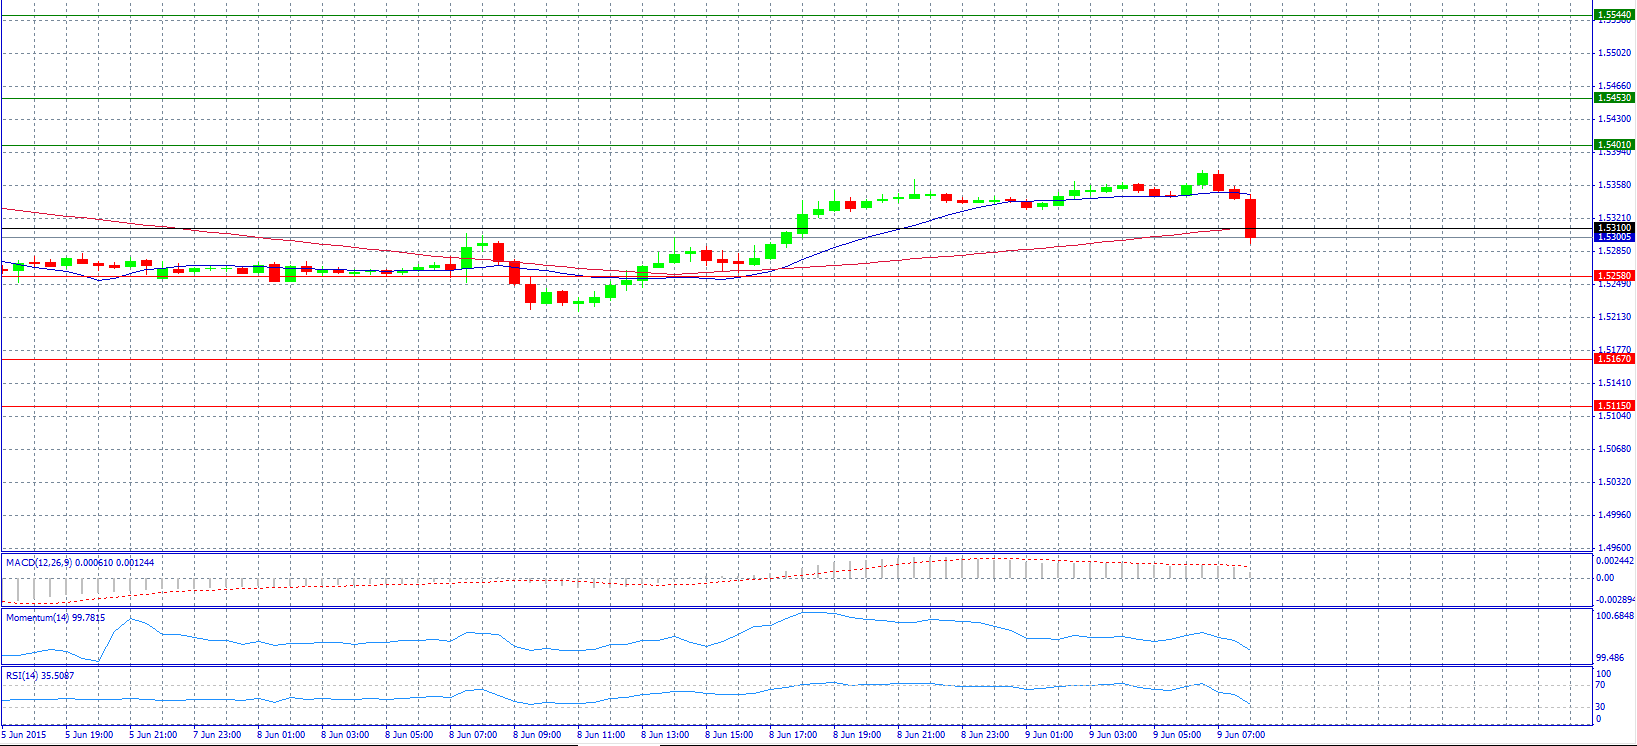Click the 1.49600 price scale value
Screen dimensions: 1637x746
point(1615,548)
